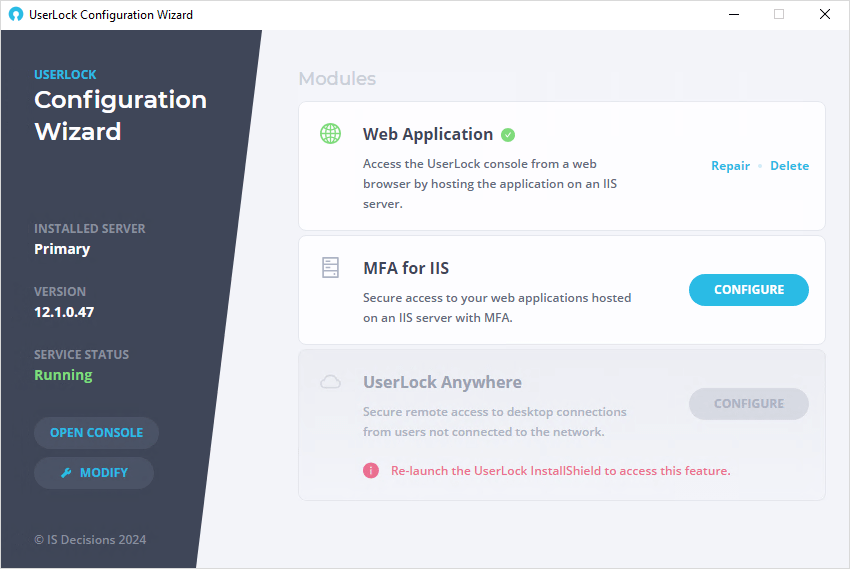The width and height of the screenshot is (850, 569).
Task: Click disabled UserLock Anywhere Configure button
Action: 749,404
